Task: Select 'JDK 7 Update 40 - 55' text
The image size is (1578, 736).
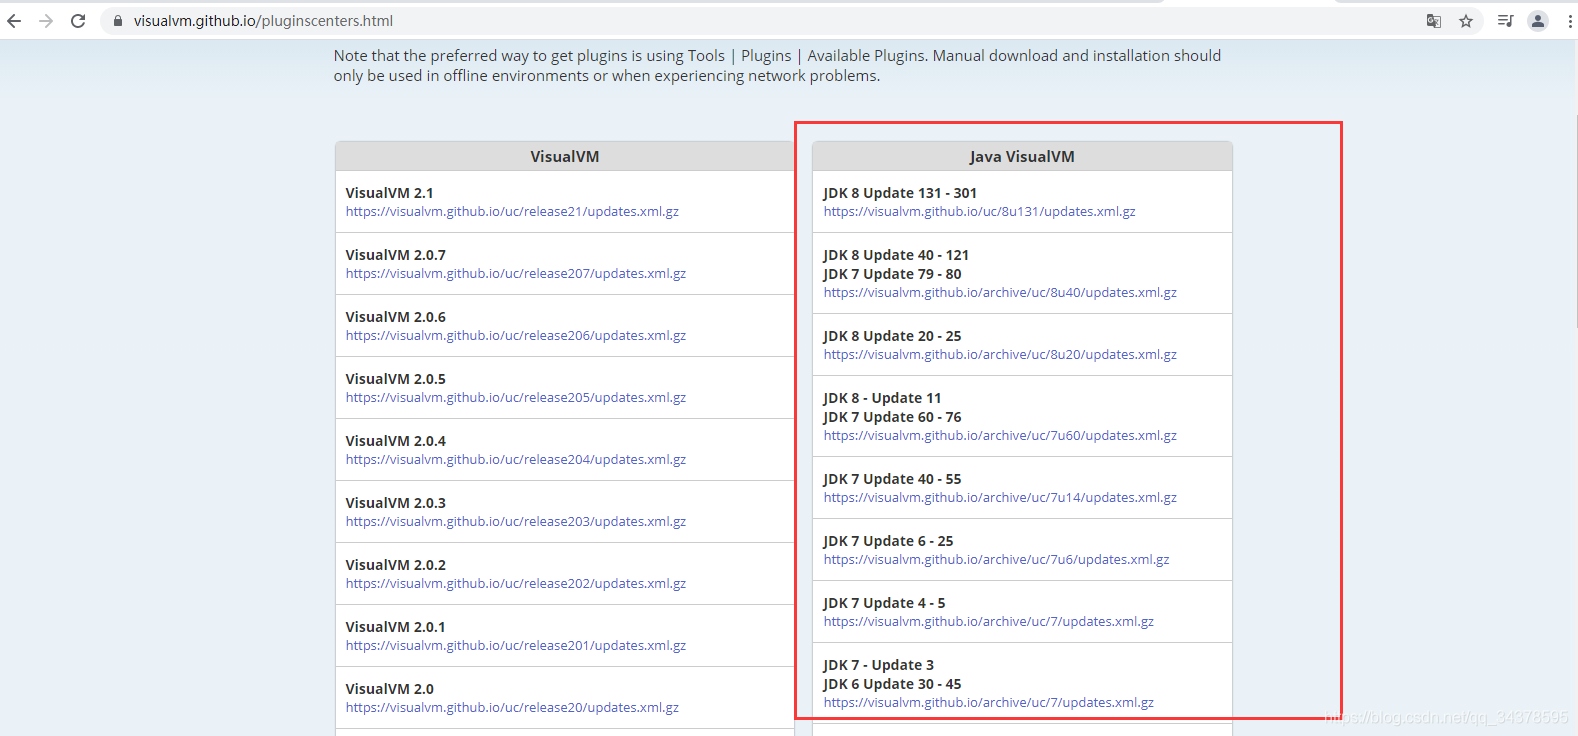Action: point(892,479)
